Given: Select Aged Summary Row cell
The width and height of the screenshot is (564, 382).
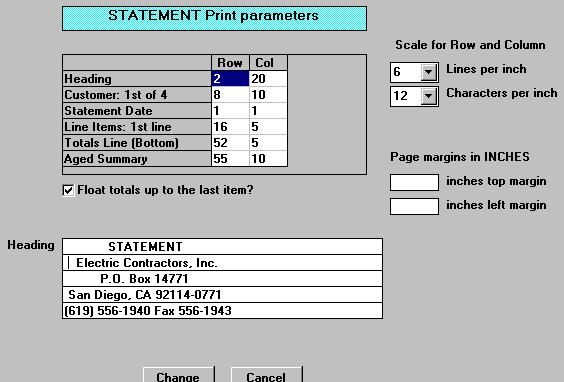Looking at the screenshot, I should tap(230, 159).
